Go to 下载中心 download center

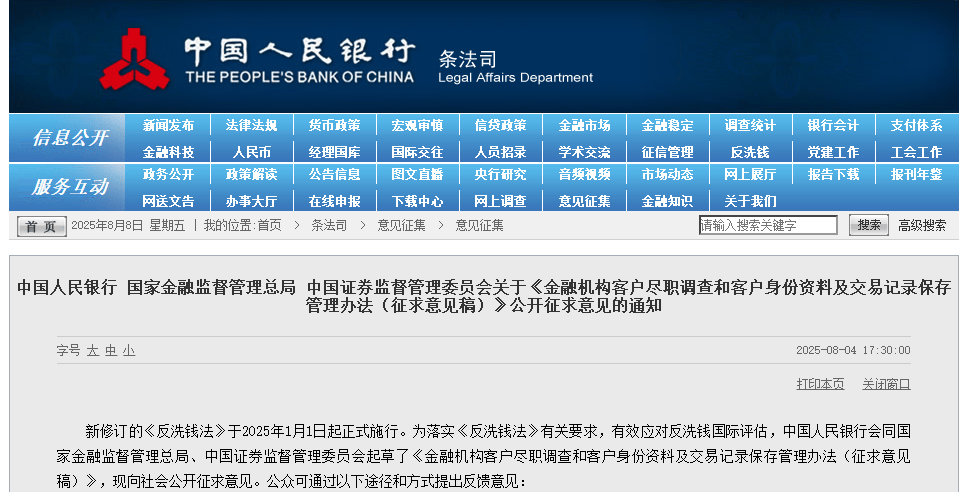point(417,201)
